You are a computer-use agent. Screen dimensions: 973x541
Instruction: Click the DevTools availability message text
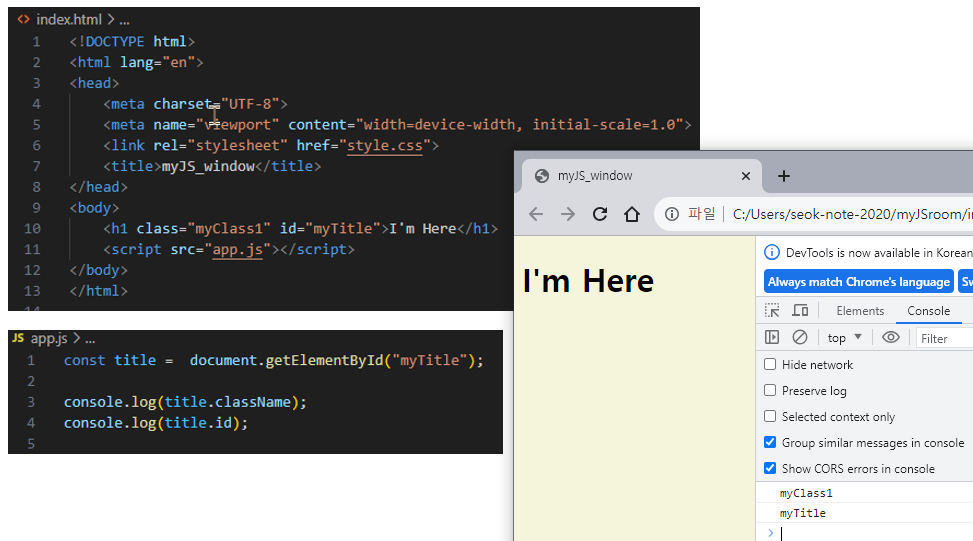pos(879,253)
